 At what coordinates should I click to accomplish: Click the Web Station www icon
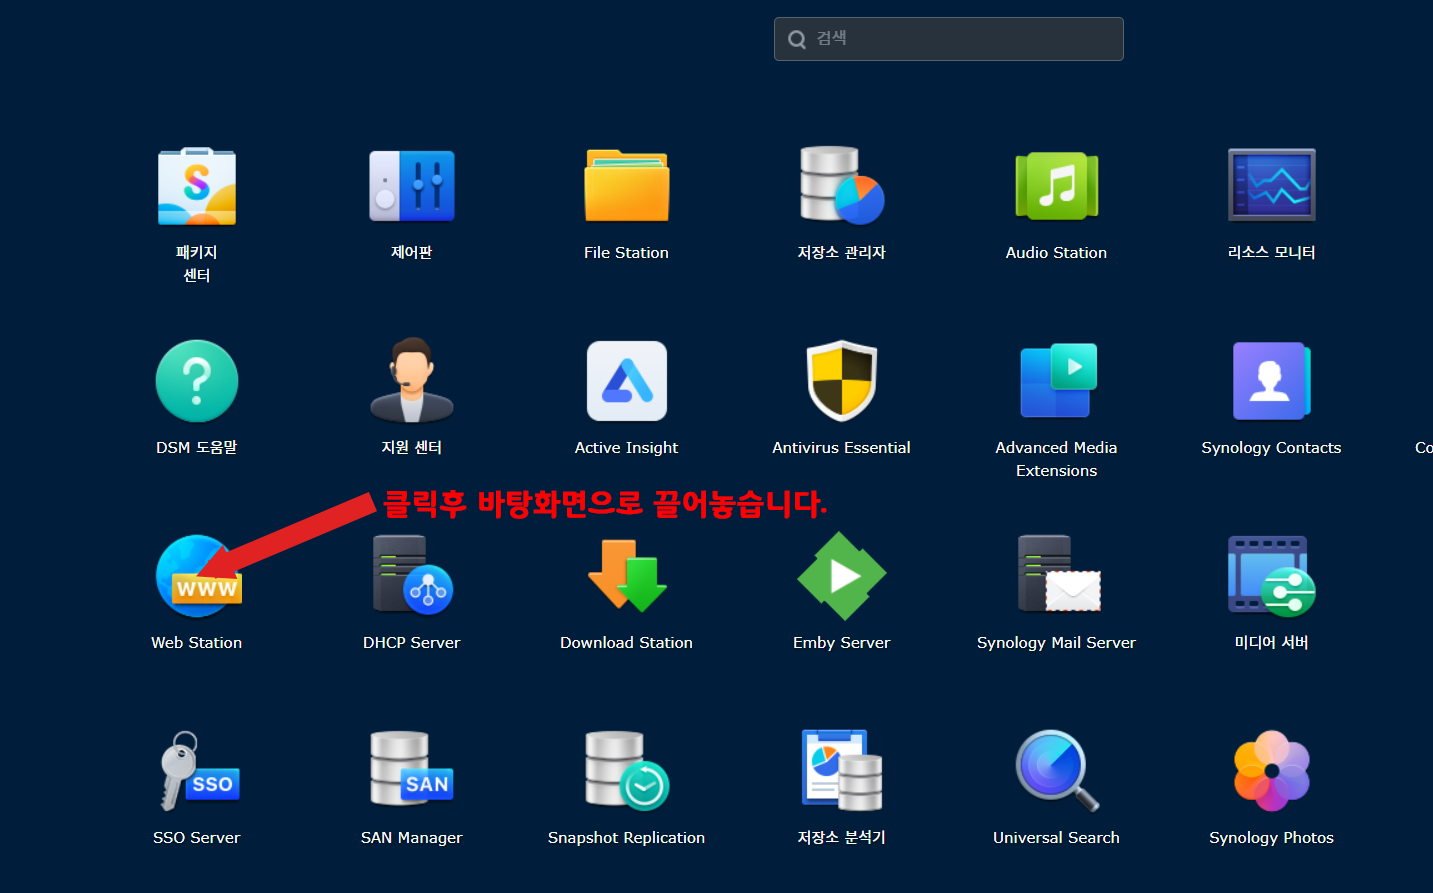point(198,576)
